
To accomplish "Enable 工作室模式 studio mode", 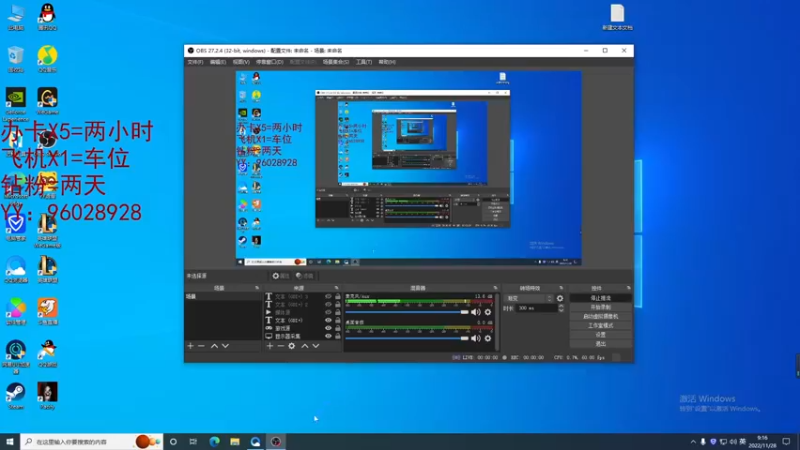I will (601, 326).
